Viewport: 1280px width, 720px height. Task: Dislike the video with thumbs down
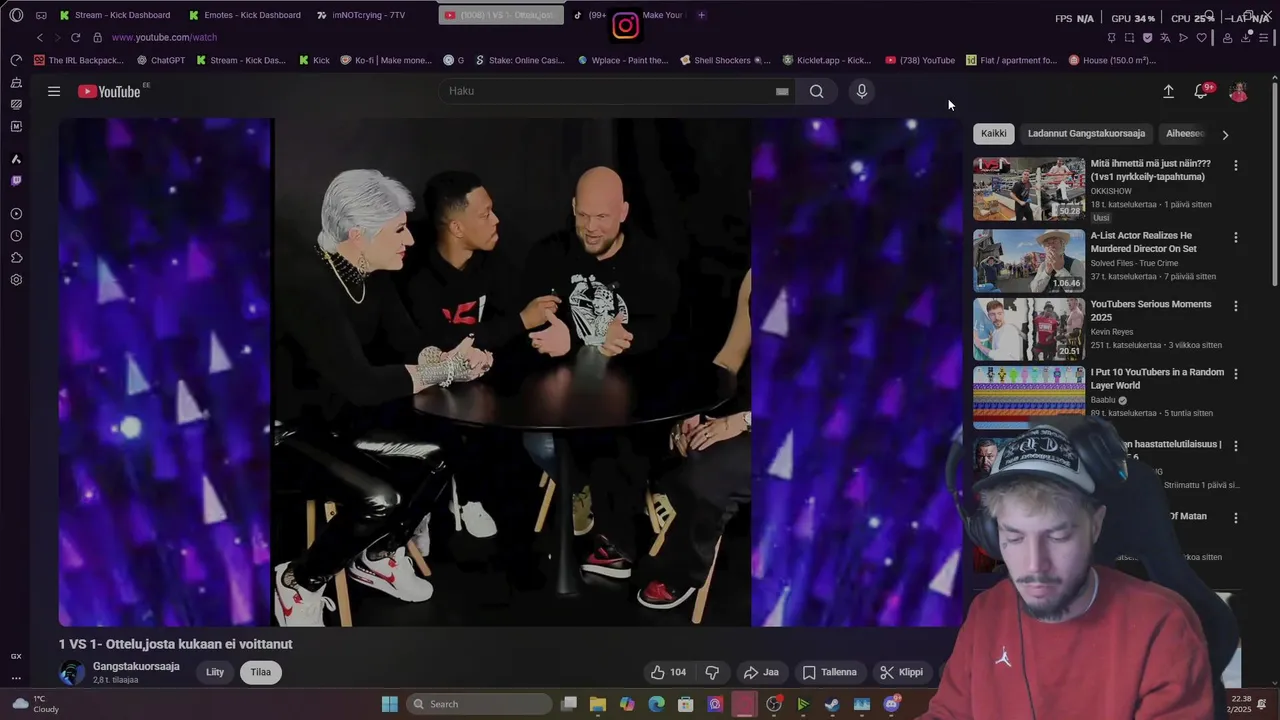(712, 672)
